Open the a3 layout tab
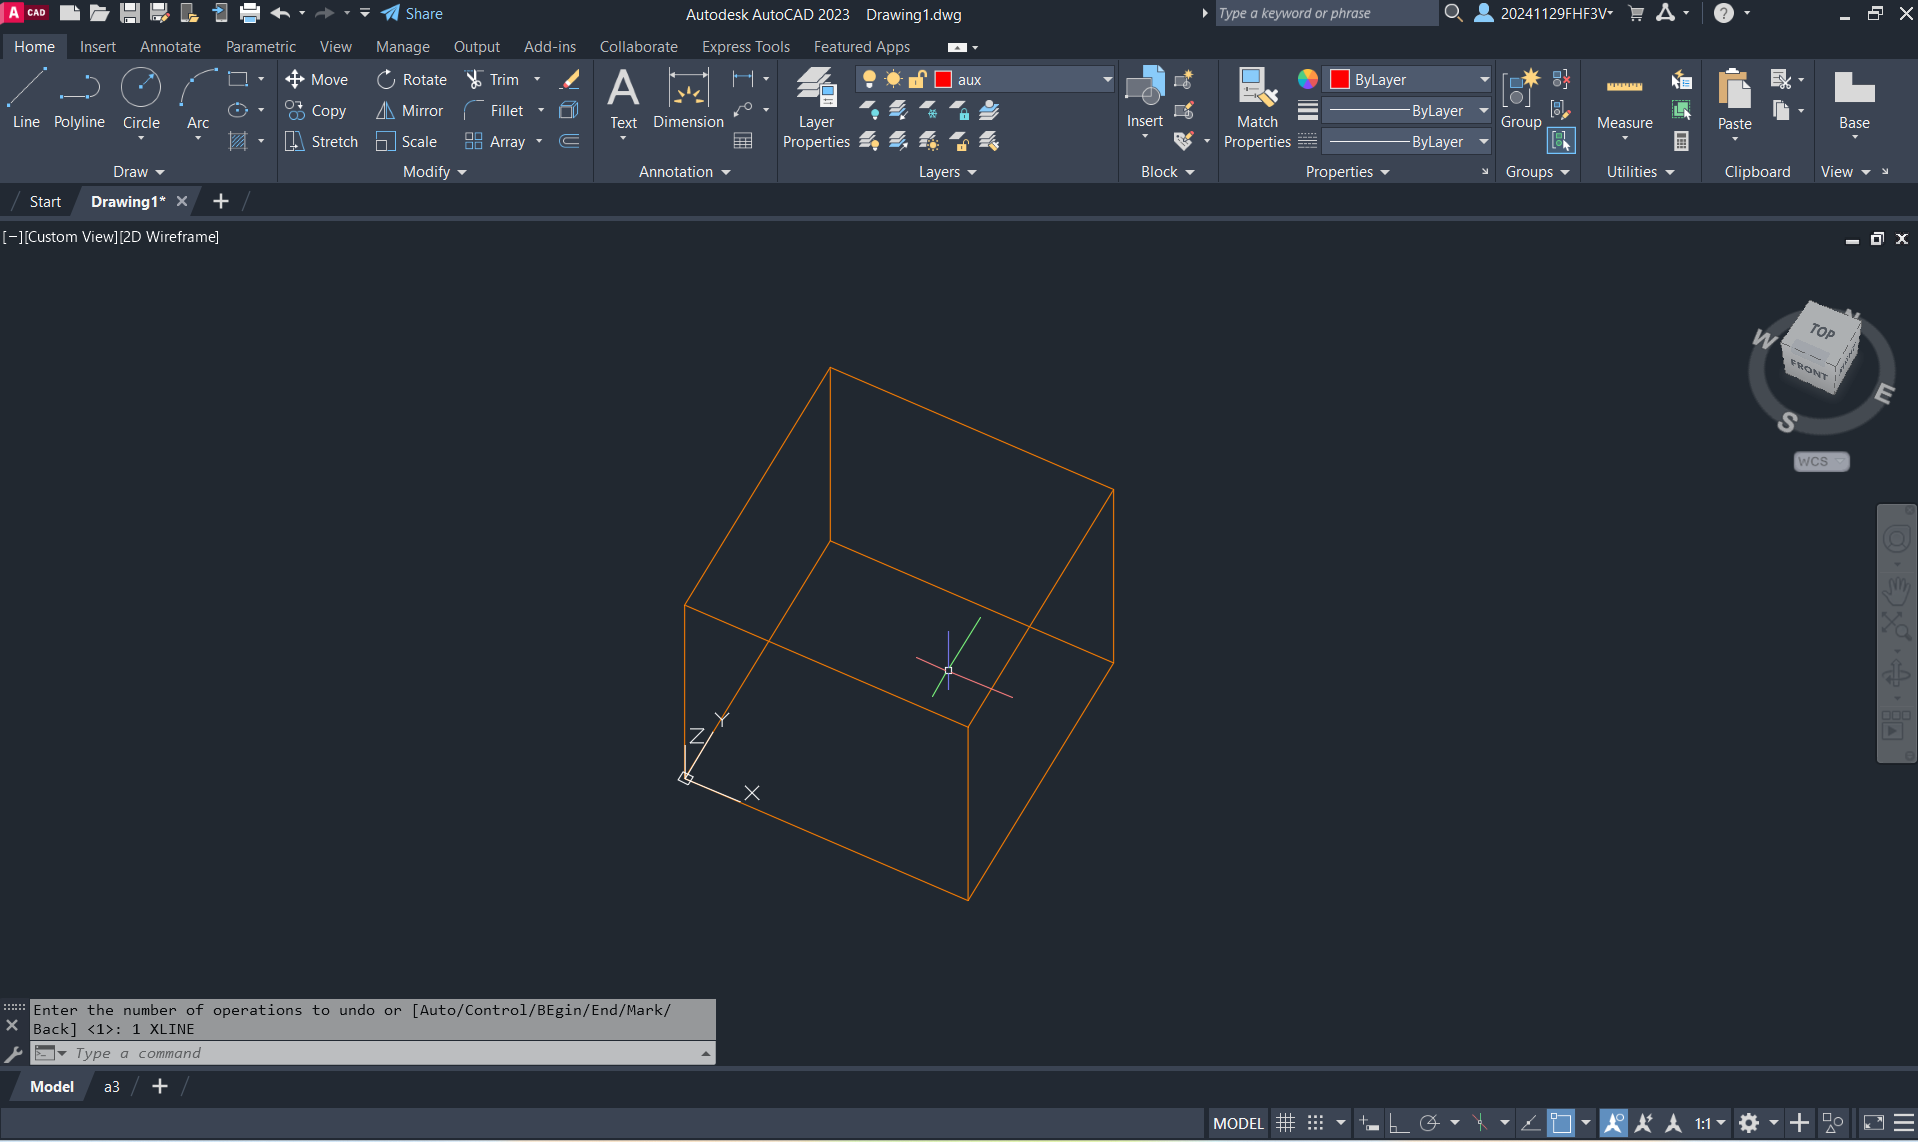The width and height of the screenshot is (1918, 1142). 112,1087
